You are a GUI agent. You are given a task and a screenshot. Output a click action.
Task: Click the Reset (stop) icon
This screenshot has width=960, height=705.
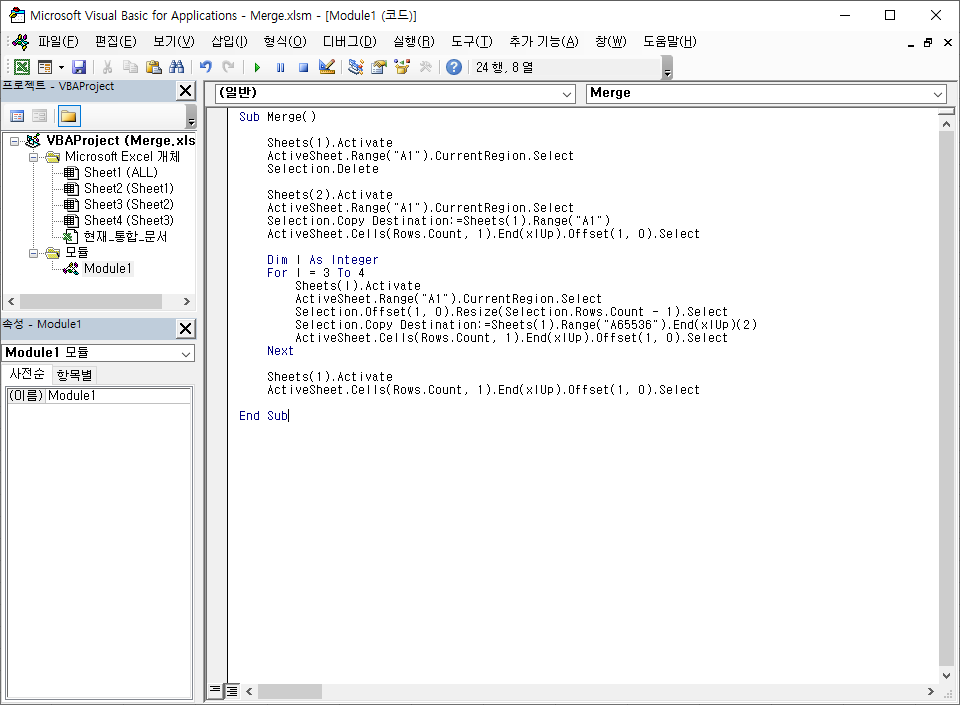click(303, 67)
